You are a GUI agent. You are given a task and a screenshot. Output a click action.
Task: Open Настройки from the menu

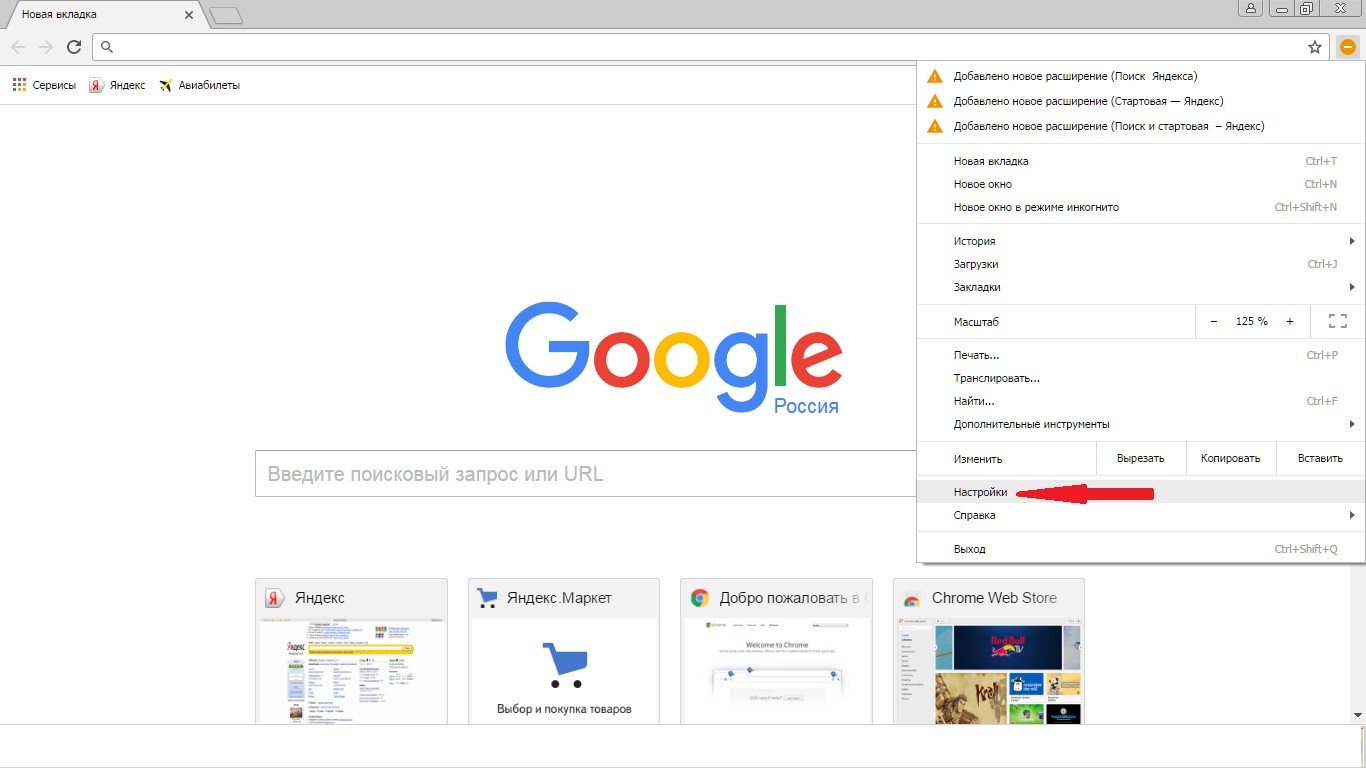pyautogui.click(x=981, y=492)
